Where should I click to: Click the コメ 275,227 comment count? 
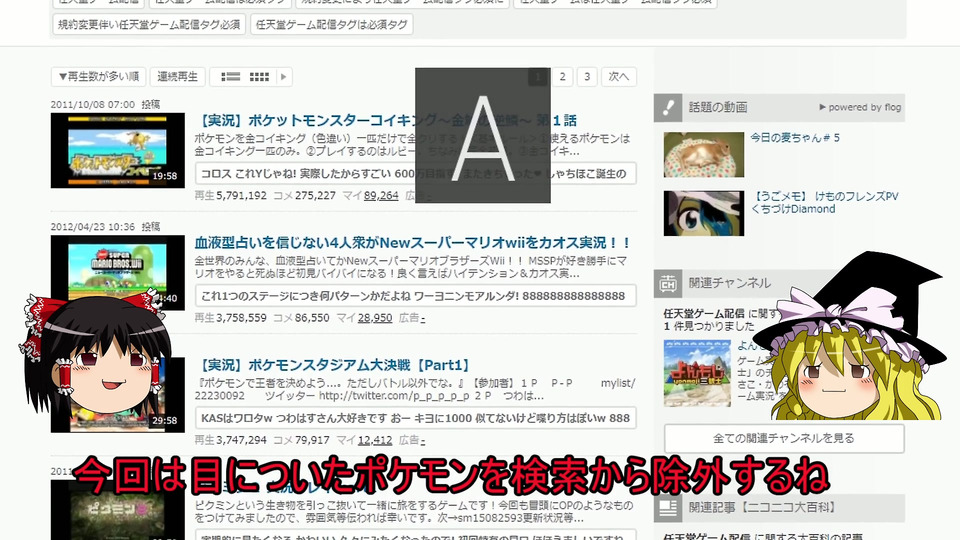[304, 195]
